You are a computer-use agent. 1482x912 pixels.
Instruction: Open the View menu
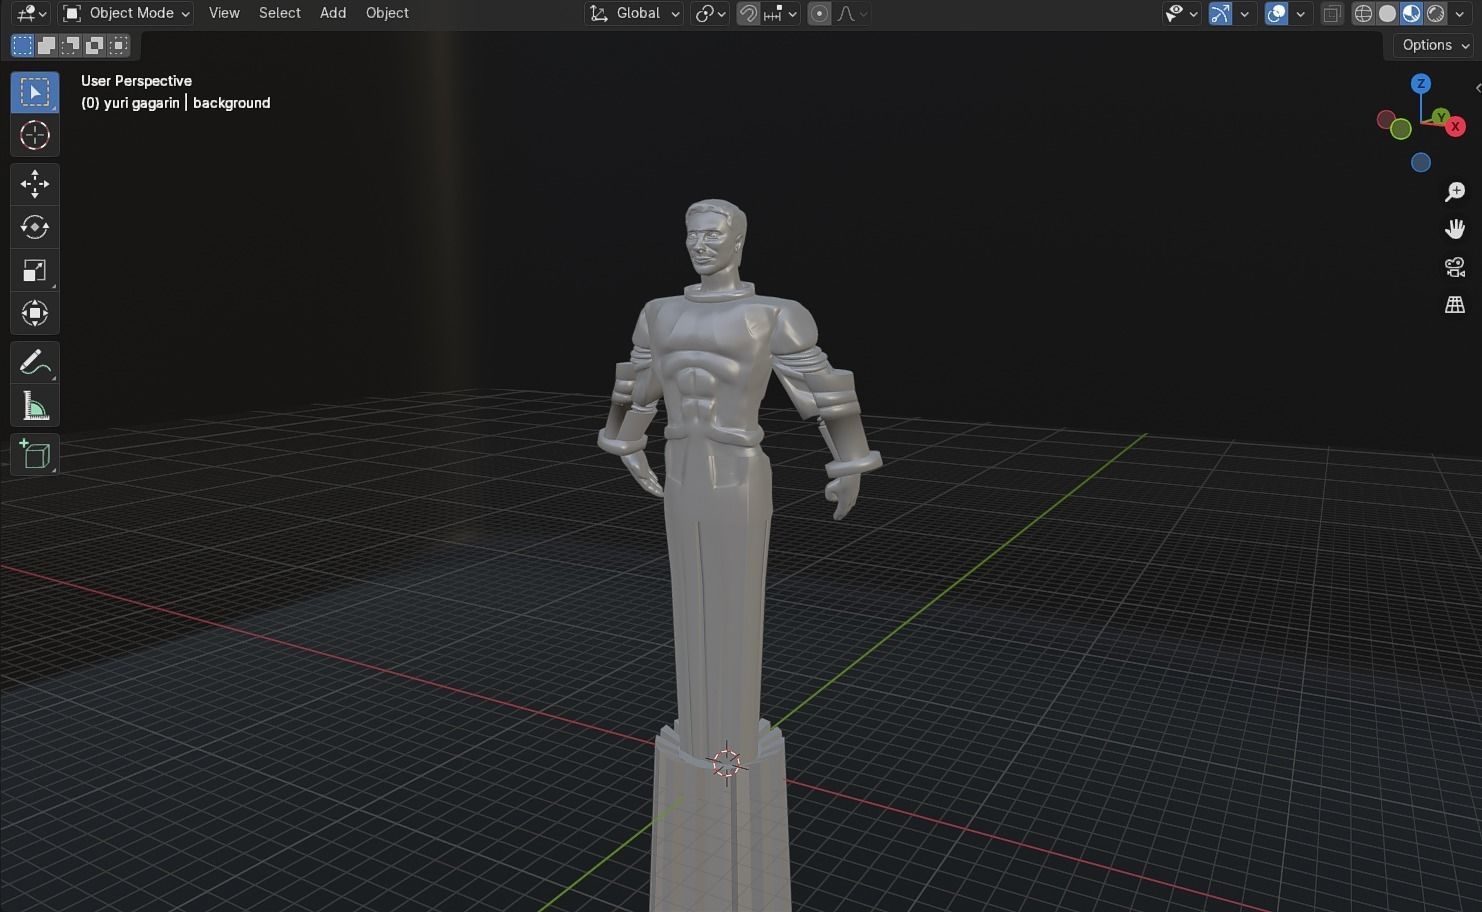click(x=224, y=13)
